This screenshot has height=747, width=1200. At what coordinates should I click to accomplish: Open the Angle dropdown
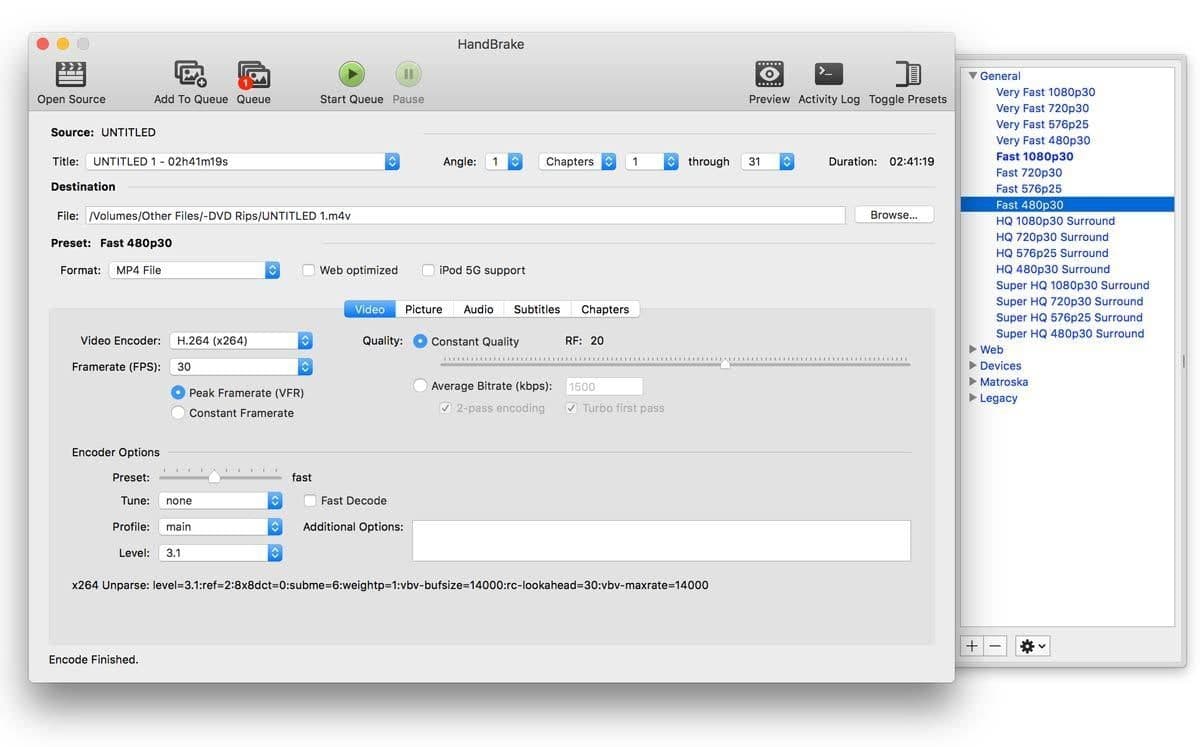pyautogui.click(x=504, y=161)
